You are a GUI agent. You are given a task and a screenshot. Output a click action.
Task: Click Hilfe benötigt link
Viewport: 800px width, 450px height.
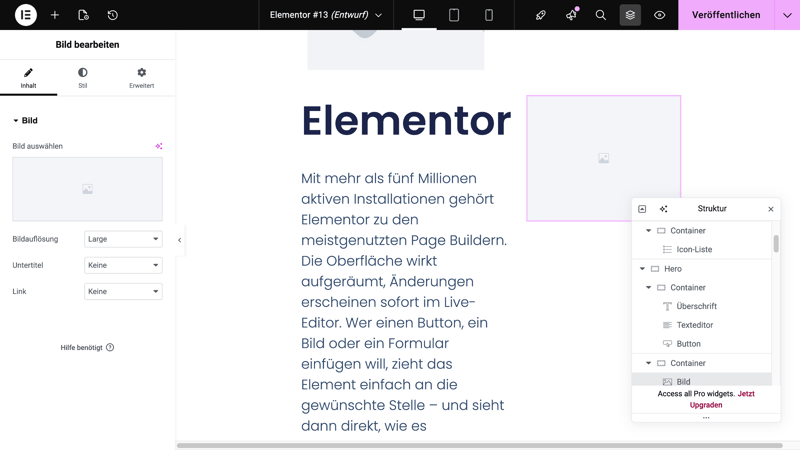87,347
